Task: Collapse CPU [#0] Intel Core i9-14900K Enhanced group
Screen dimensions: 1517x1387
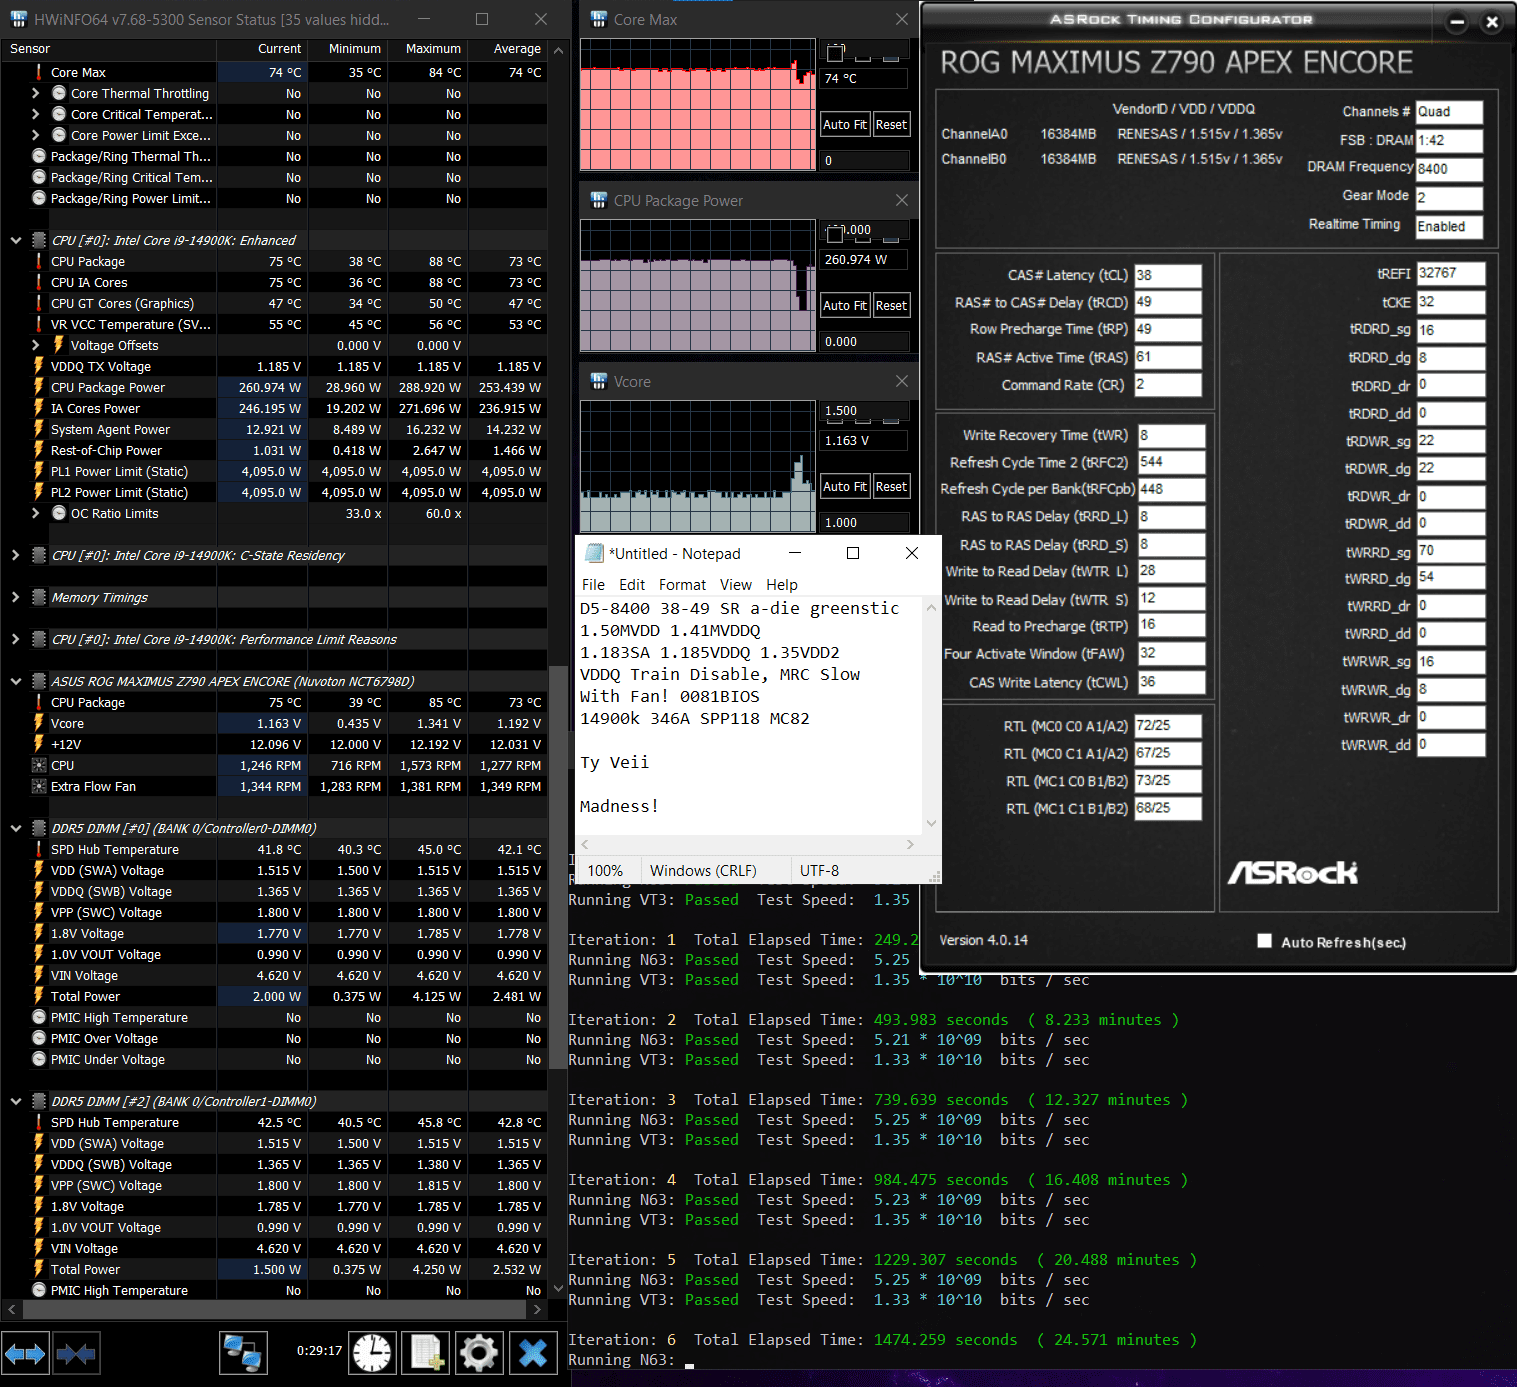Action: 15,240
